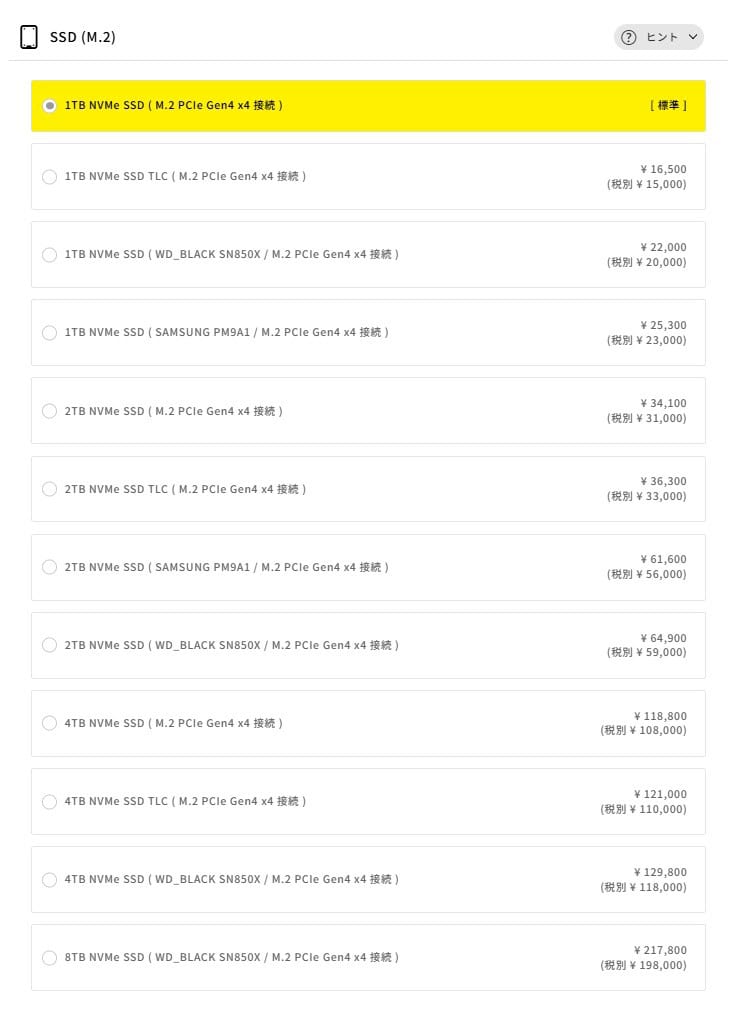Choose 4TB WD_BLACK SN850X radio option
Screen dimensions: 730x1012
coord(50,880)
